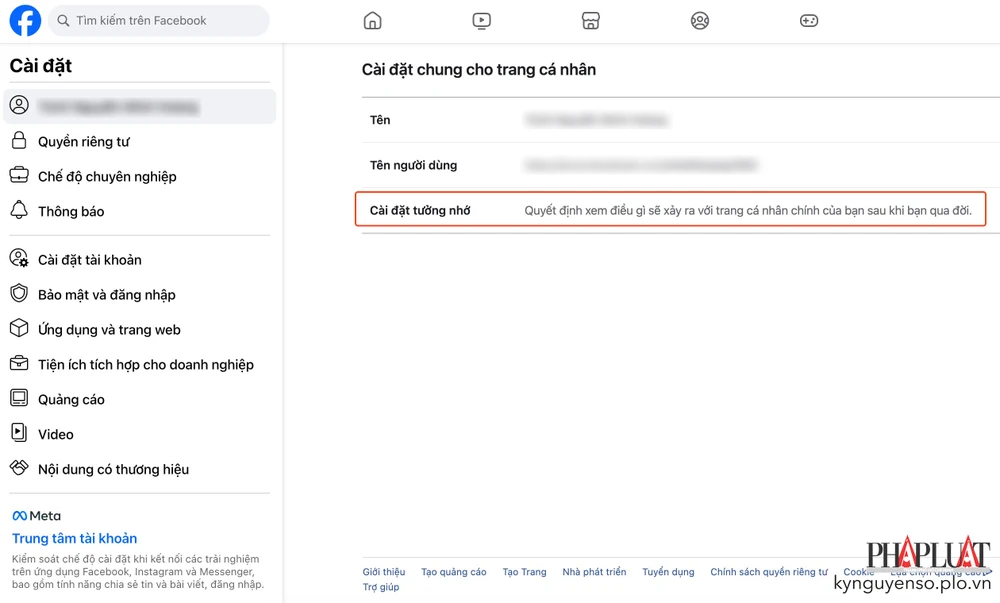Image resolution: width=1000 pixels, height=603 pixels.
Task: Open the Tạo Trang footer link
Action: [524, 571]
